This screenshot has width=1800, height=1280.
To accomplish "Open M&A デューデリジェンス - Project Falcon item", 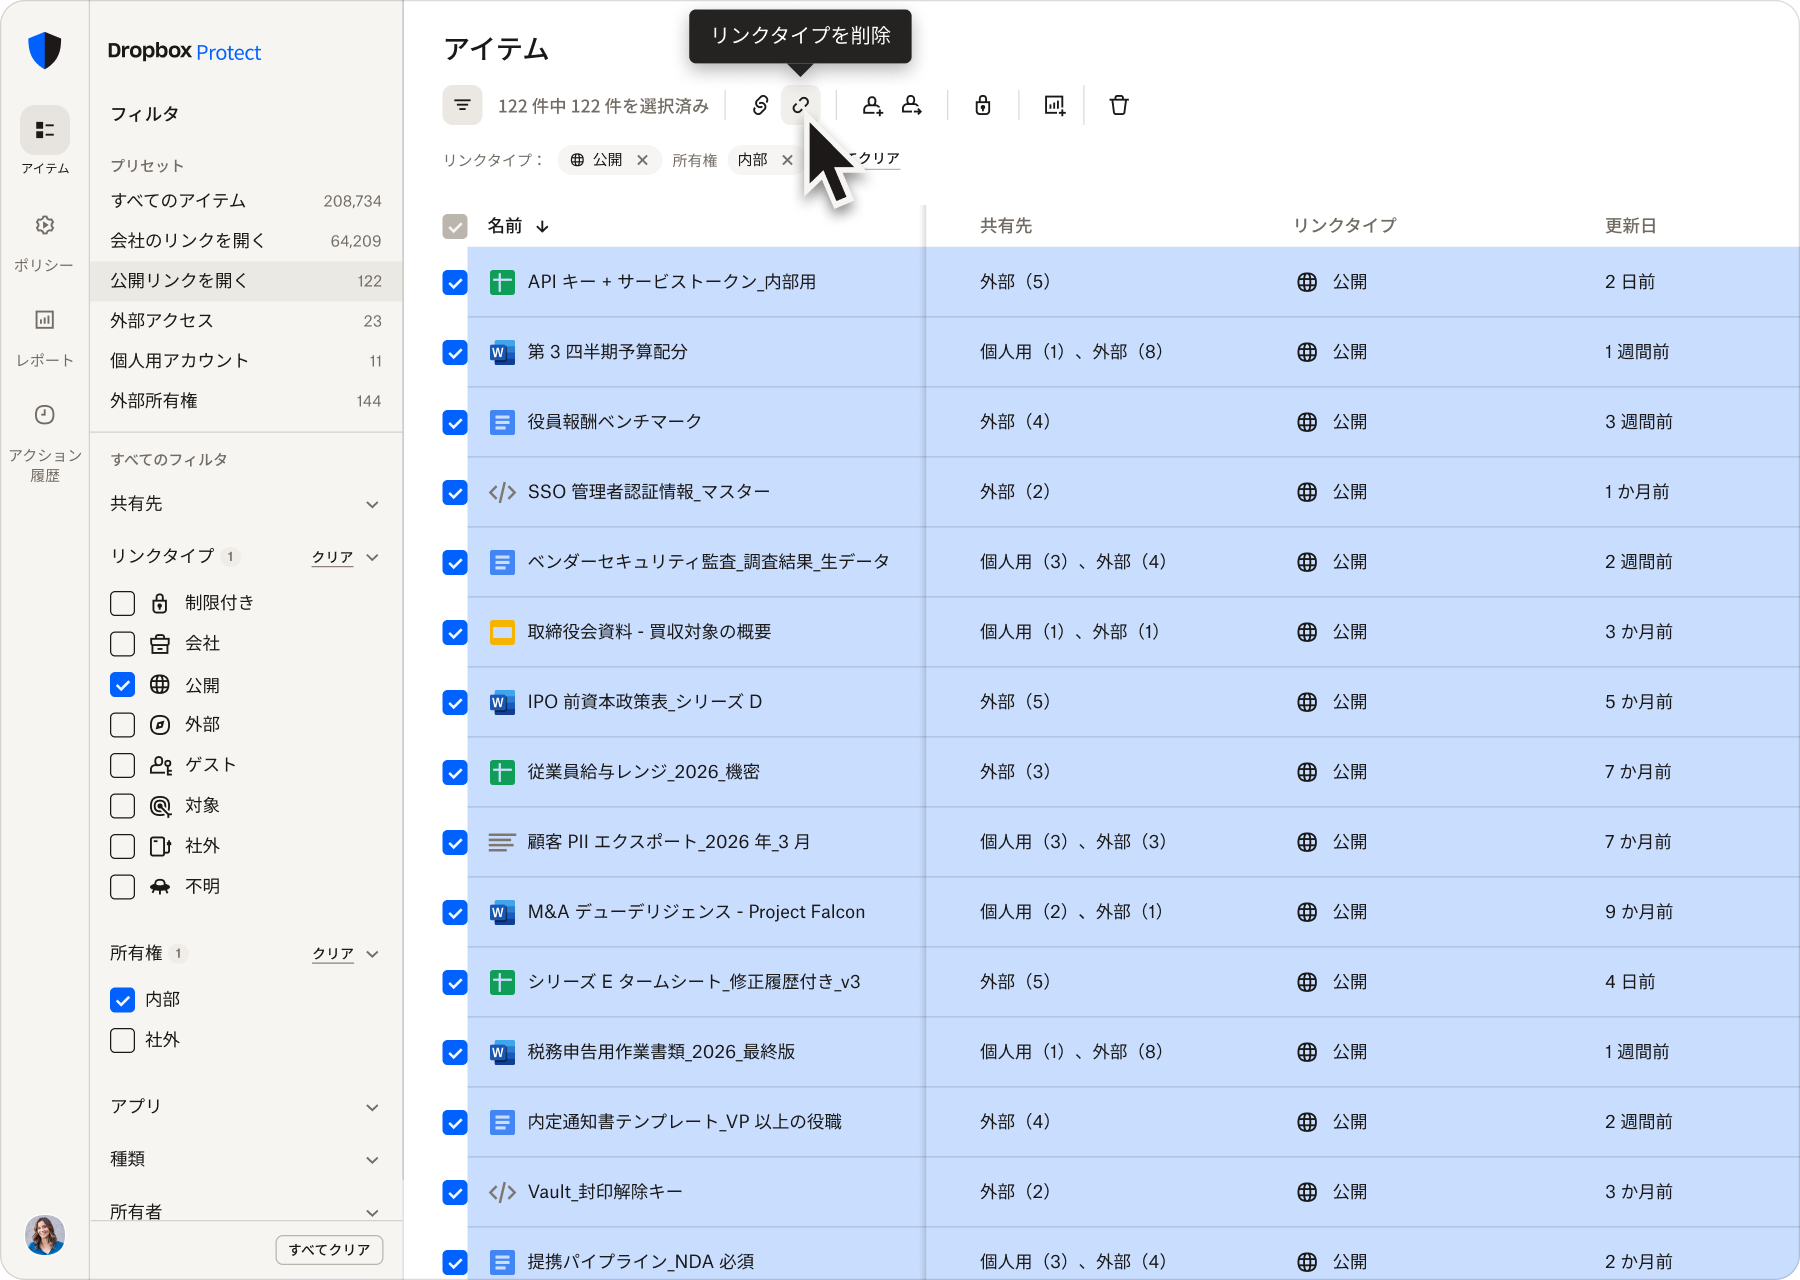I will (696, 912).
